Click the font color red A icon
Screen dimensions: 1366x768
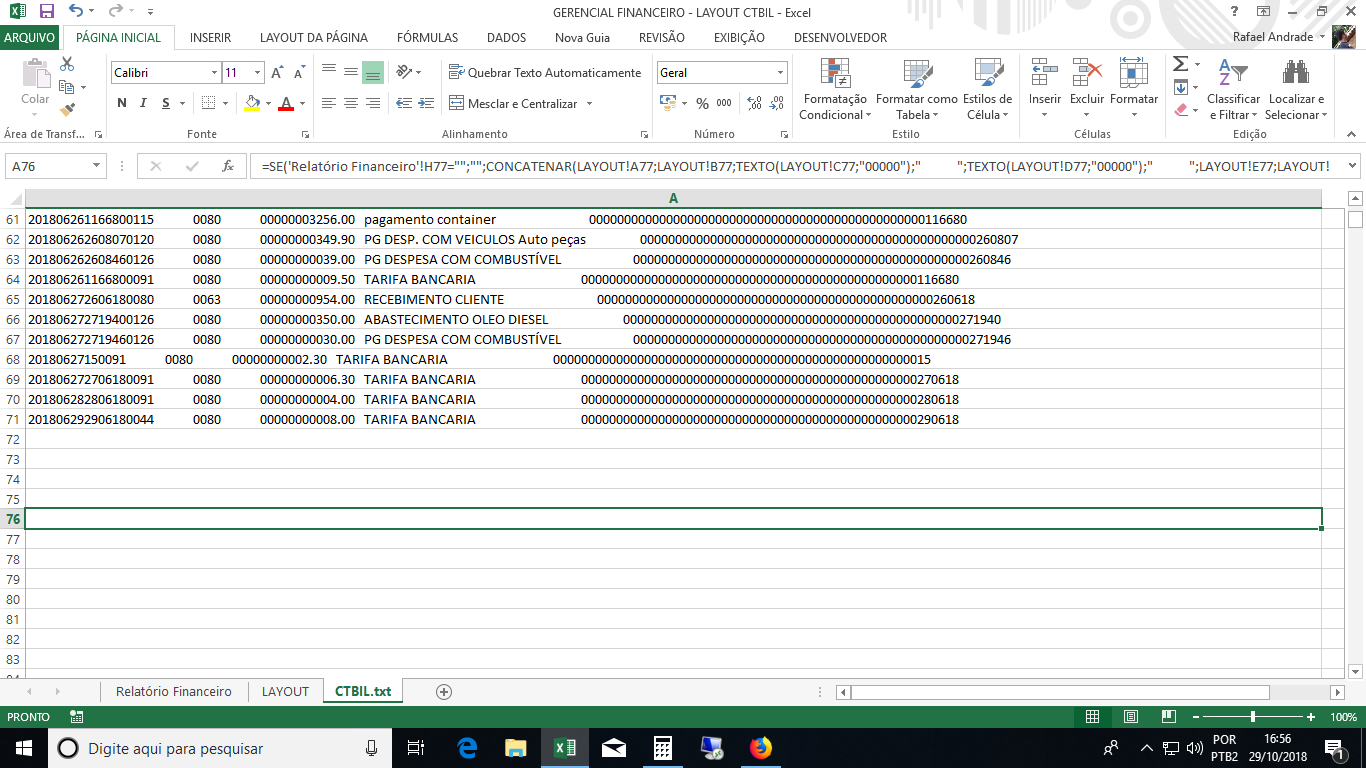[x=287, y=103]
